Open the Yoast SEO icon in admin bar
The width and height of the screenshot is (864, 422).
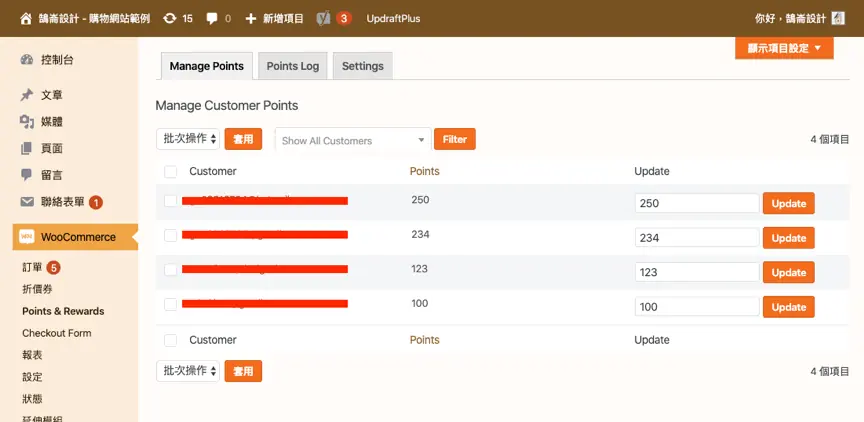point(323,19)
